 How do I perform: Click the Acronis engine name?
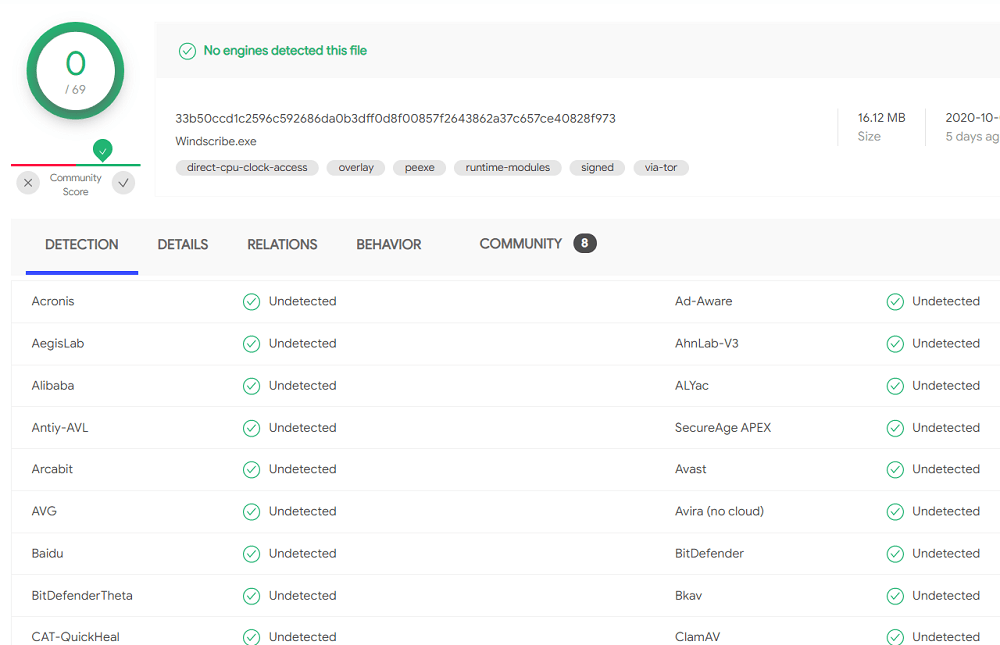[53, 301]
